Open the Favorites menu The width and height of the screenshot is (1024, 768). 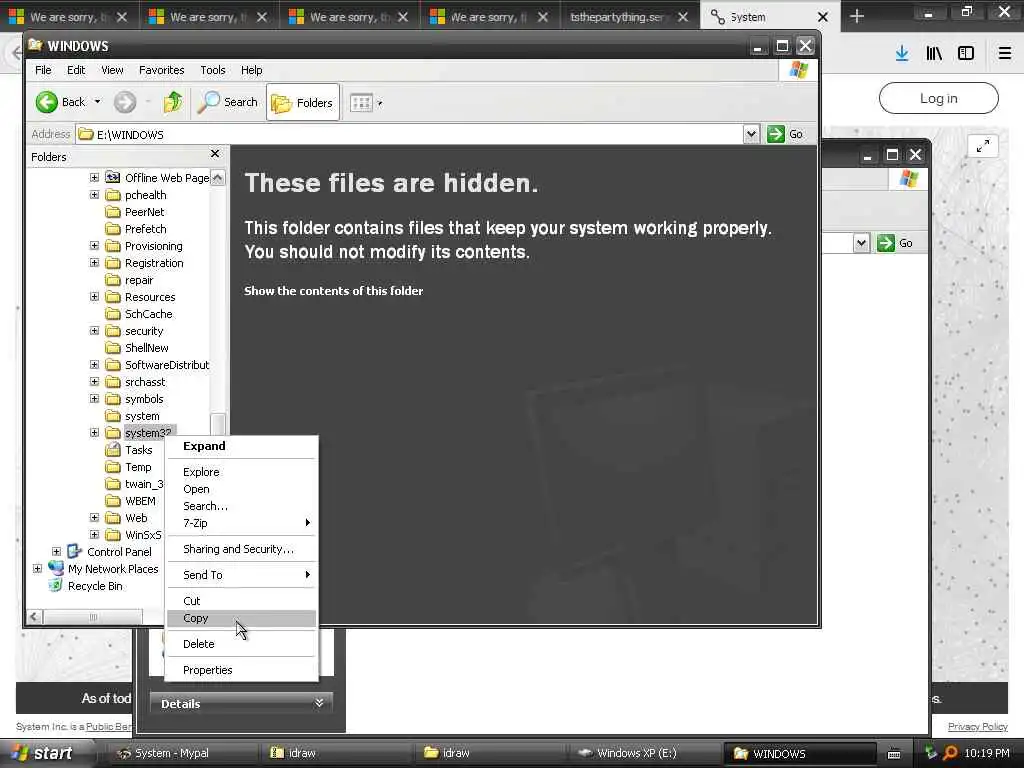tap(161, 70)
